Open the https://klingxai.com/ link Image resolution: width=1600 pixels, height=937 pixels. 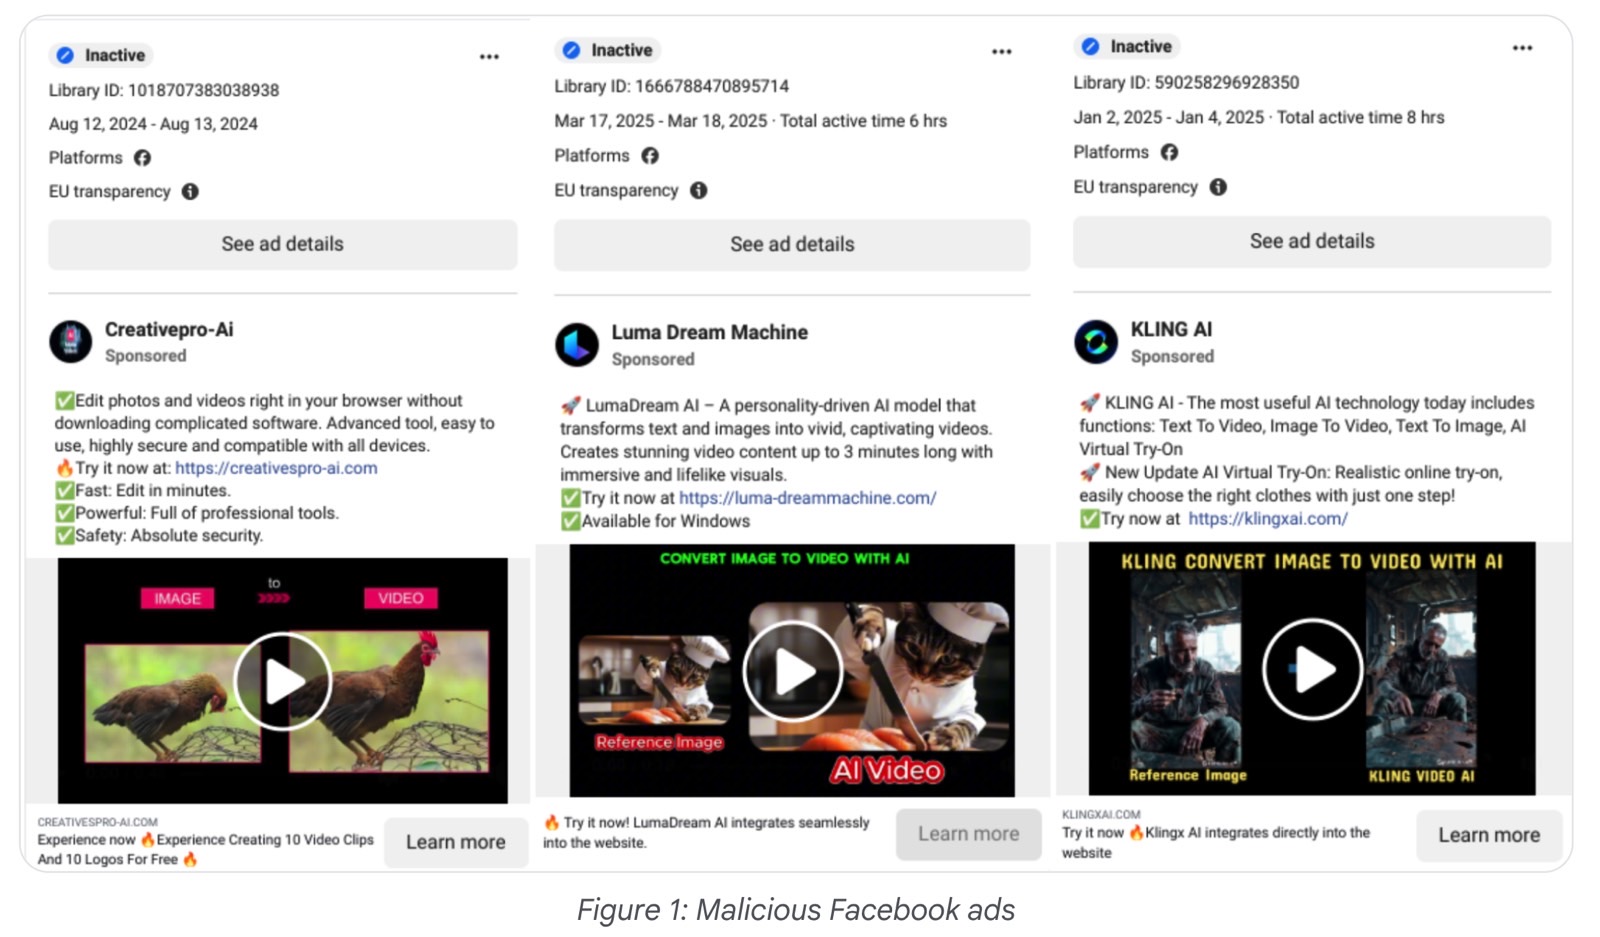1268,519
